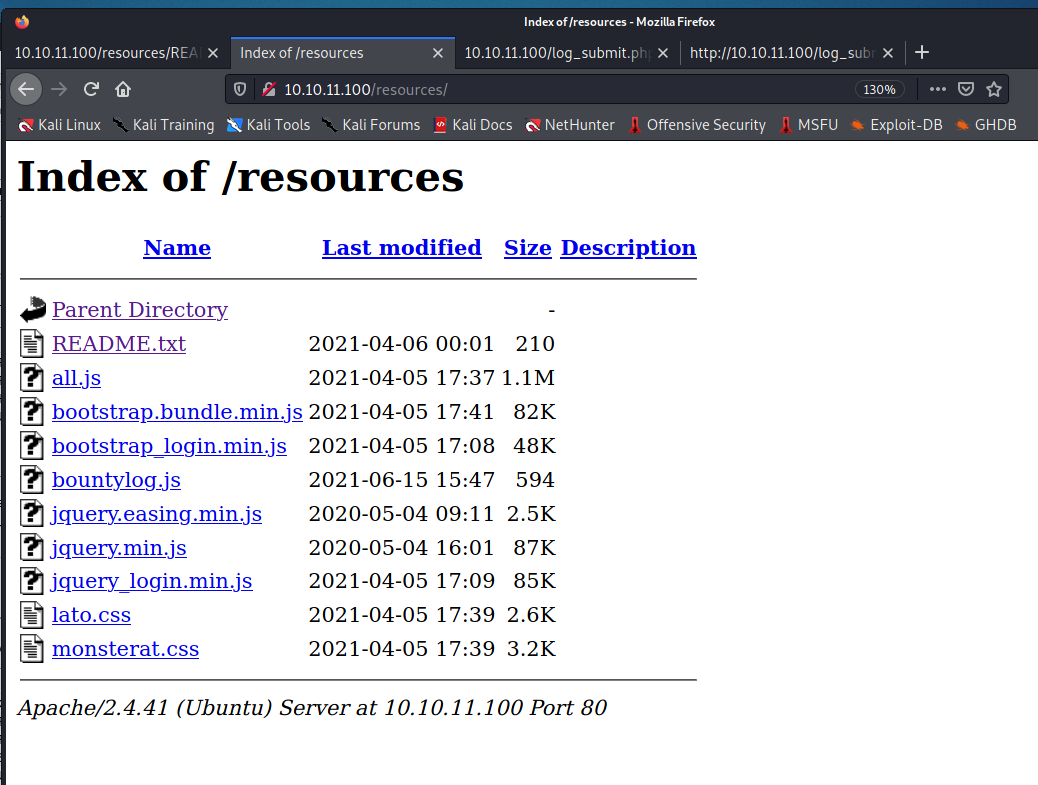Screen dimensions: 1038x785
Task: Open the Save to Pocket icon
Action: (965, 89)
